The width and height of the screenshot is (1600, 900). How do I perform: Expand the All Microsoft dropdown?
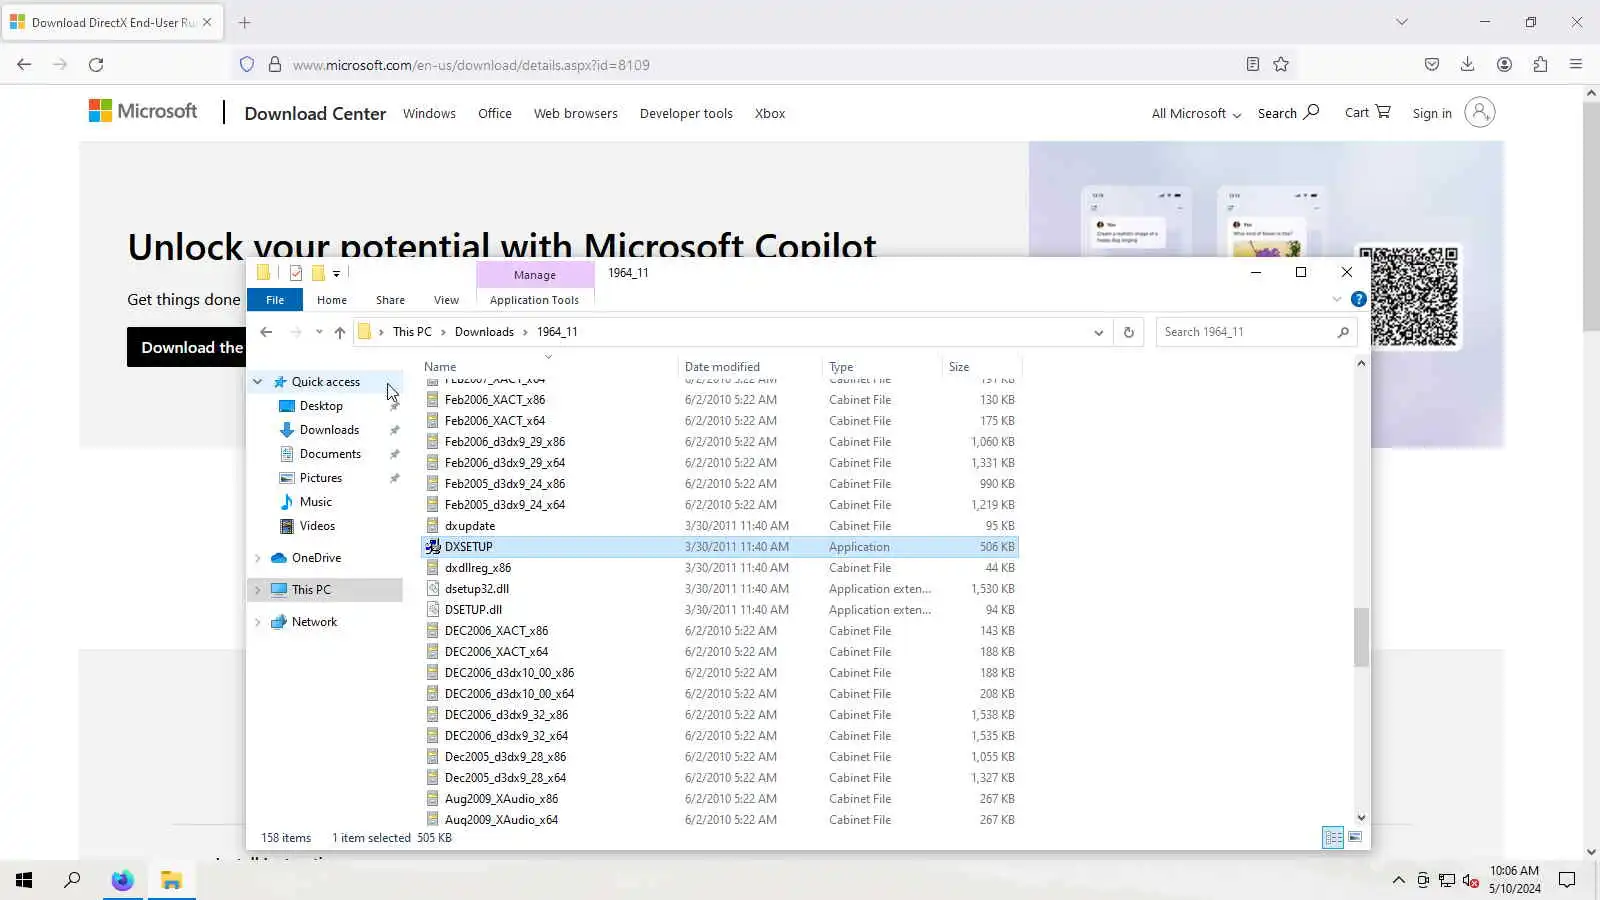(1196, 113)
